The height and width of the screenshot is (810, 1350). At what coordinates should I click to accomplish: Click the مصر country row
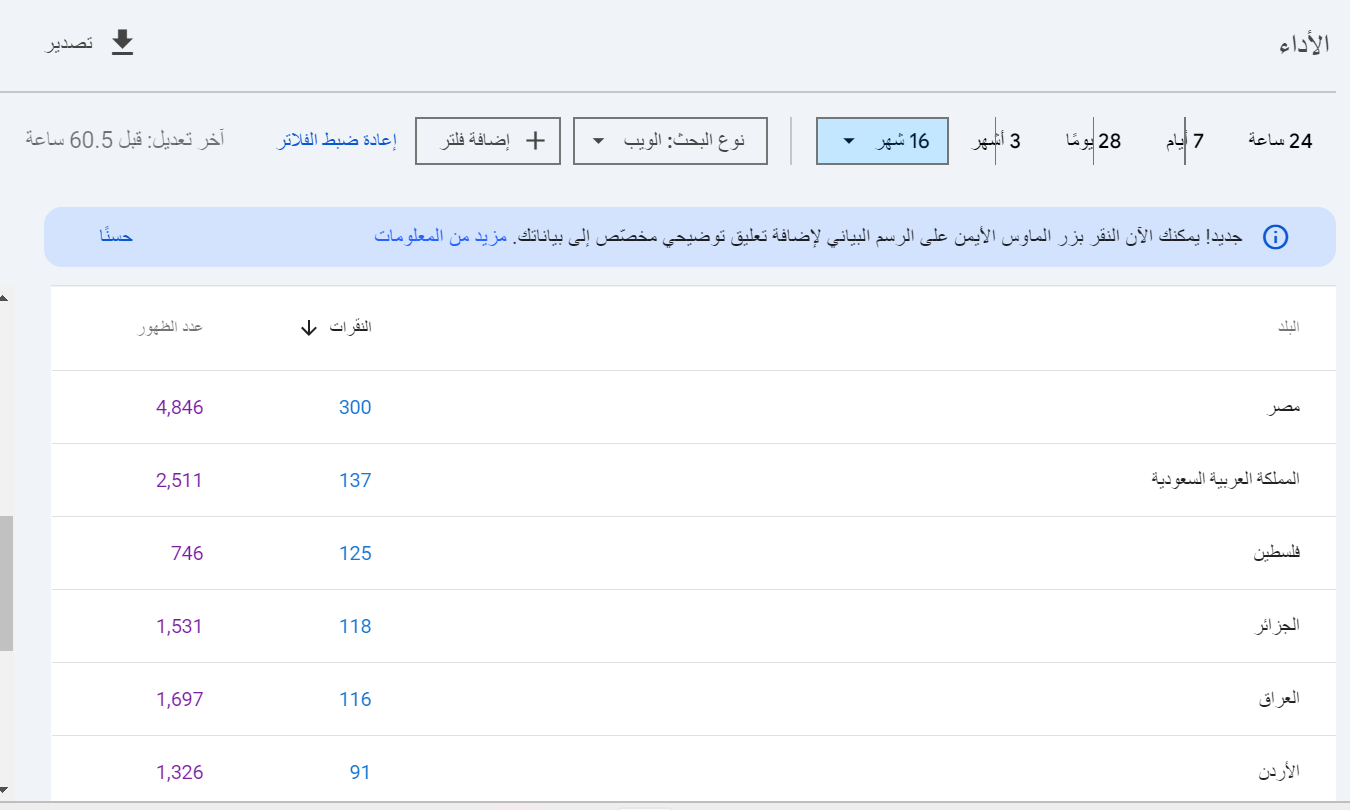point(693,407)
